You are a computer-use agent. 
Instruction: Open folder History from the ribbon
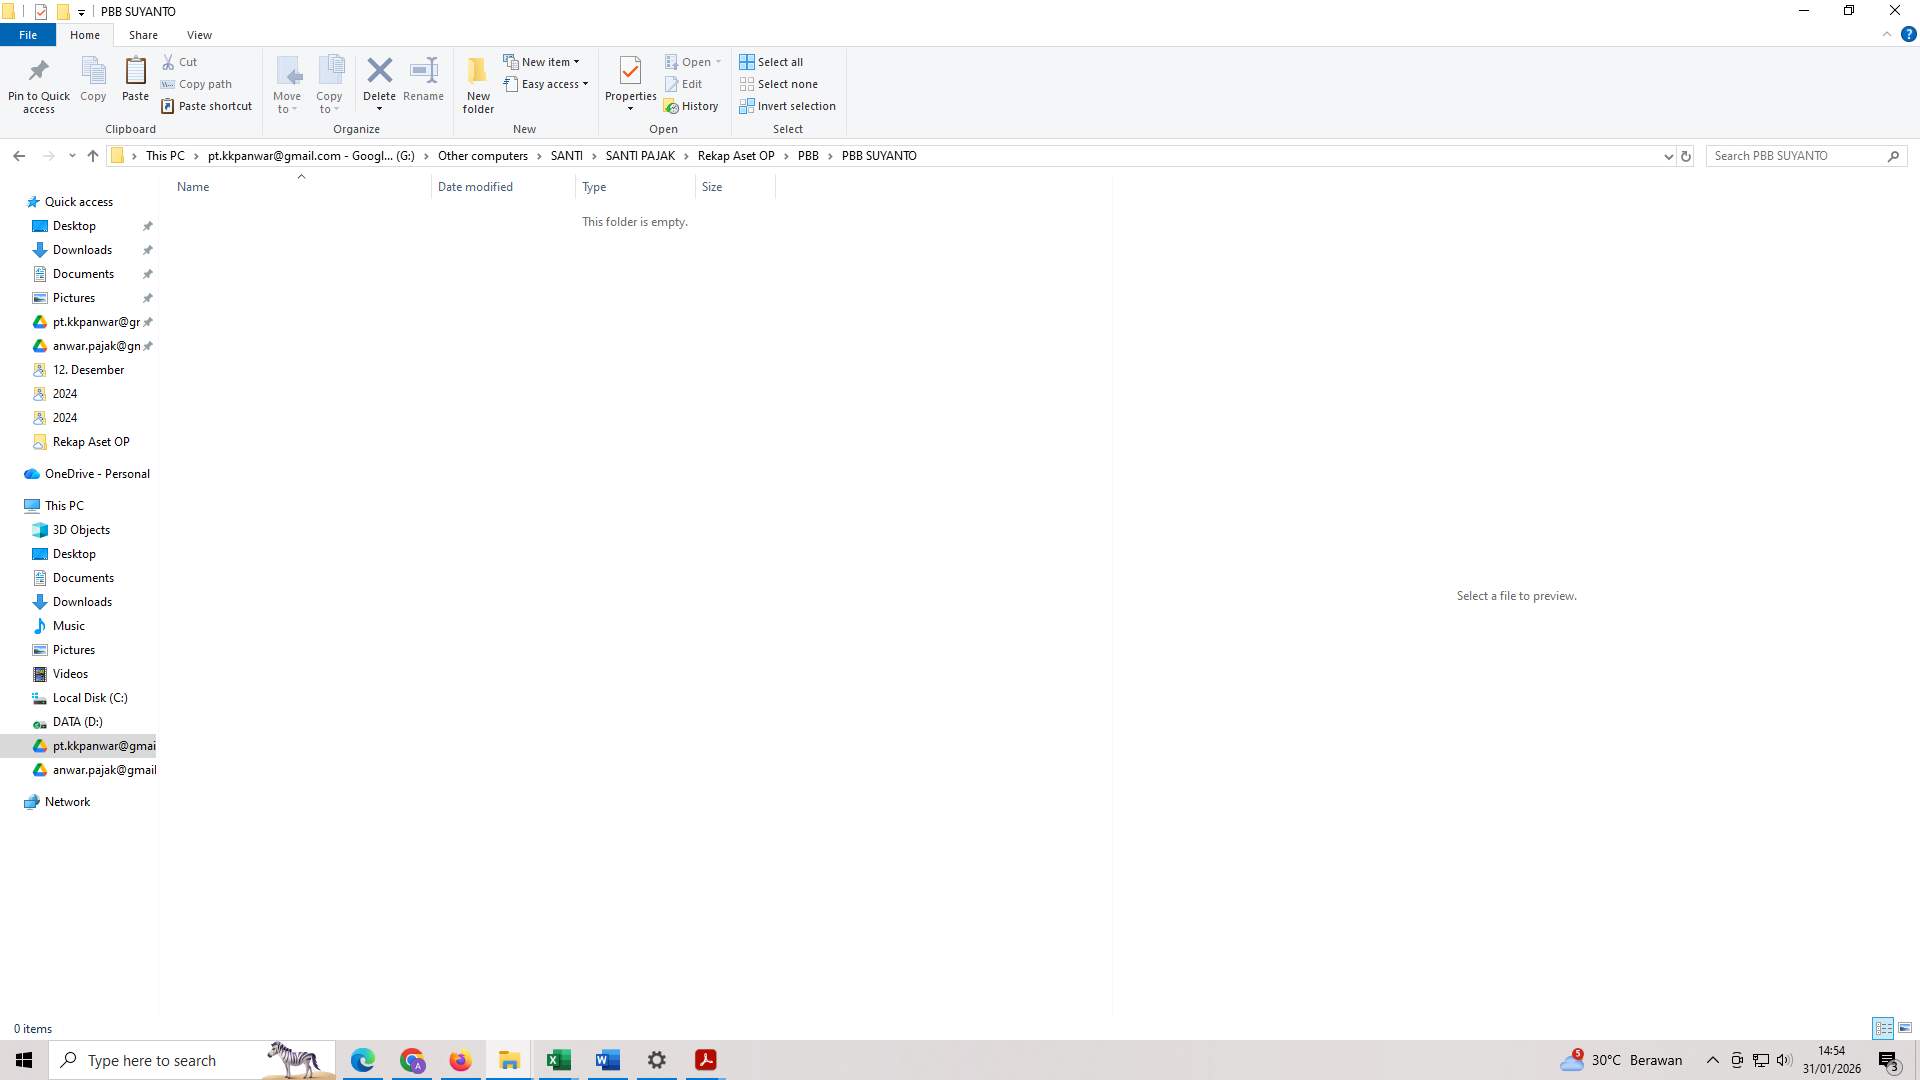point(692,105)
